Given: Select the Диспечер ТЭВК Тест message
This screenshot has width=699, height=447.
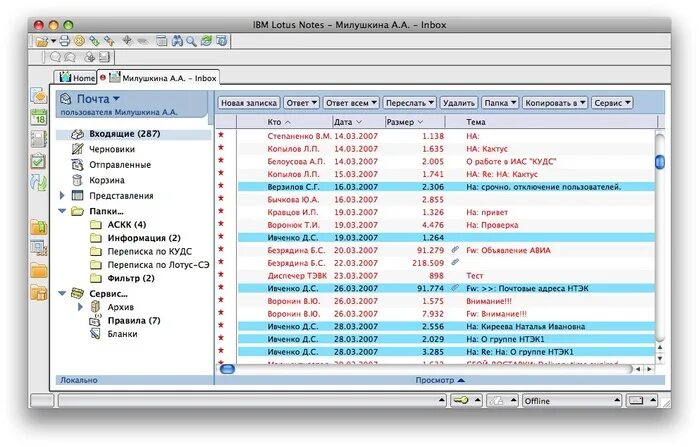Looking at the screenshot, I should 446,275.
